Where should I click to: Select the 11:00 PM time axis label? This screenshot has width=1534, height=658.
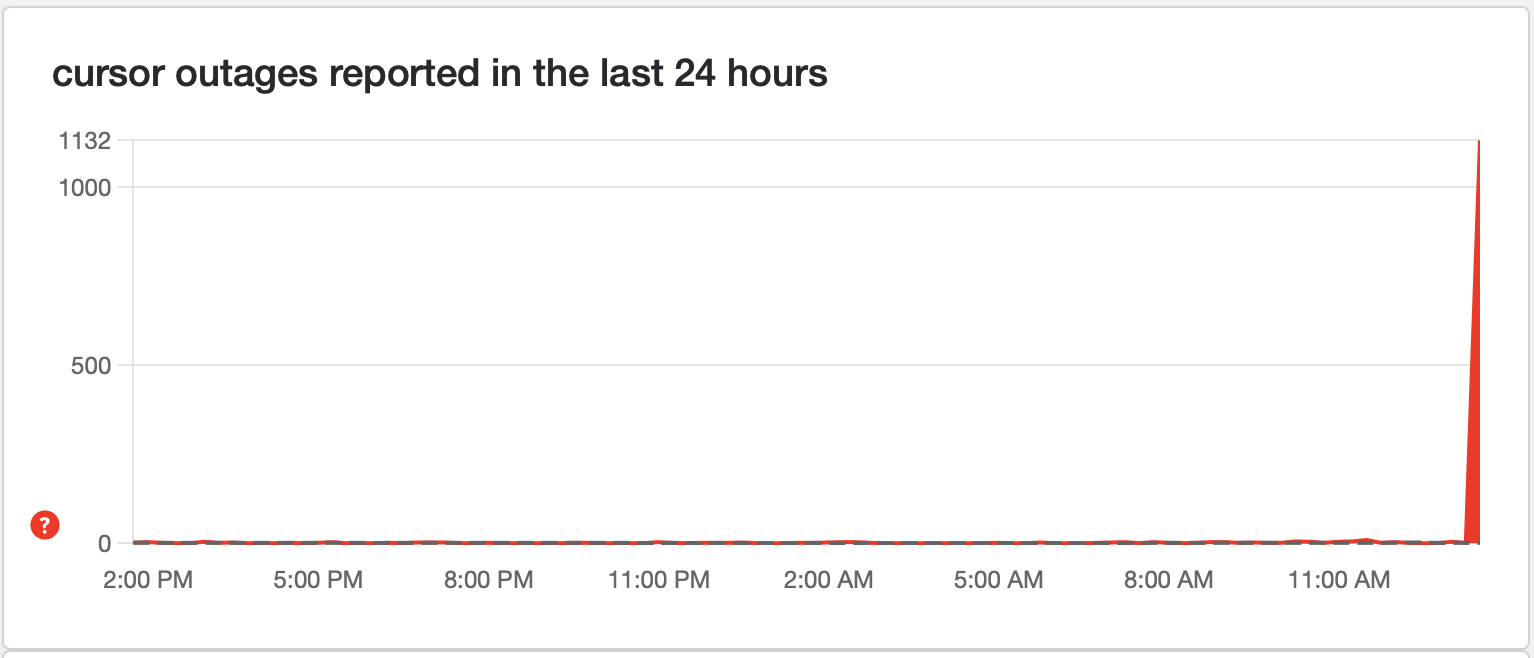tap(659, 579)
